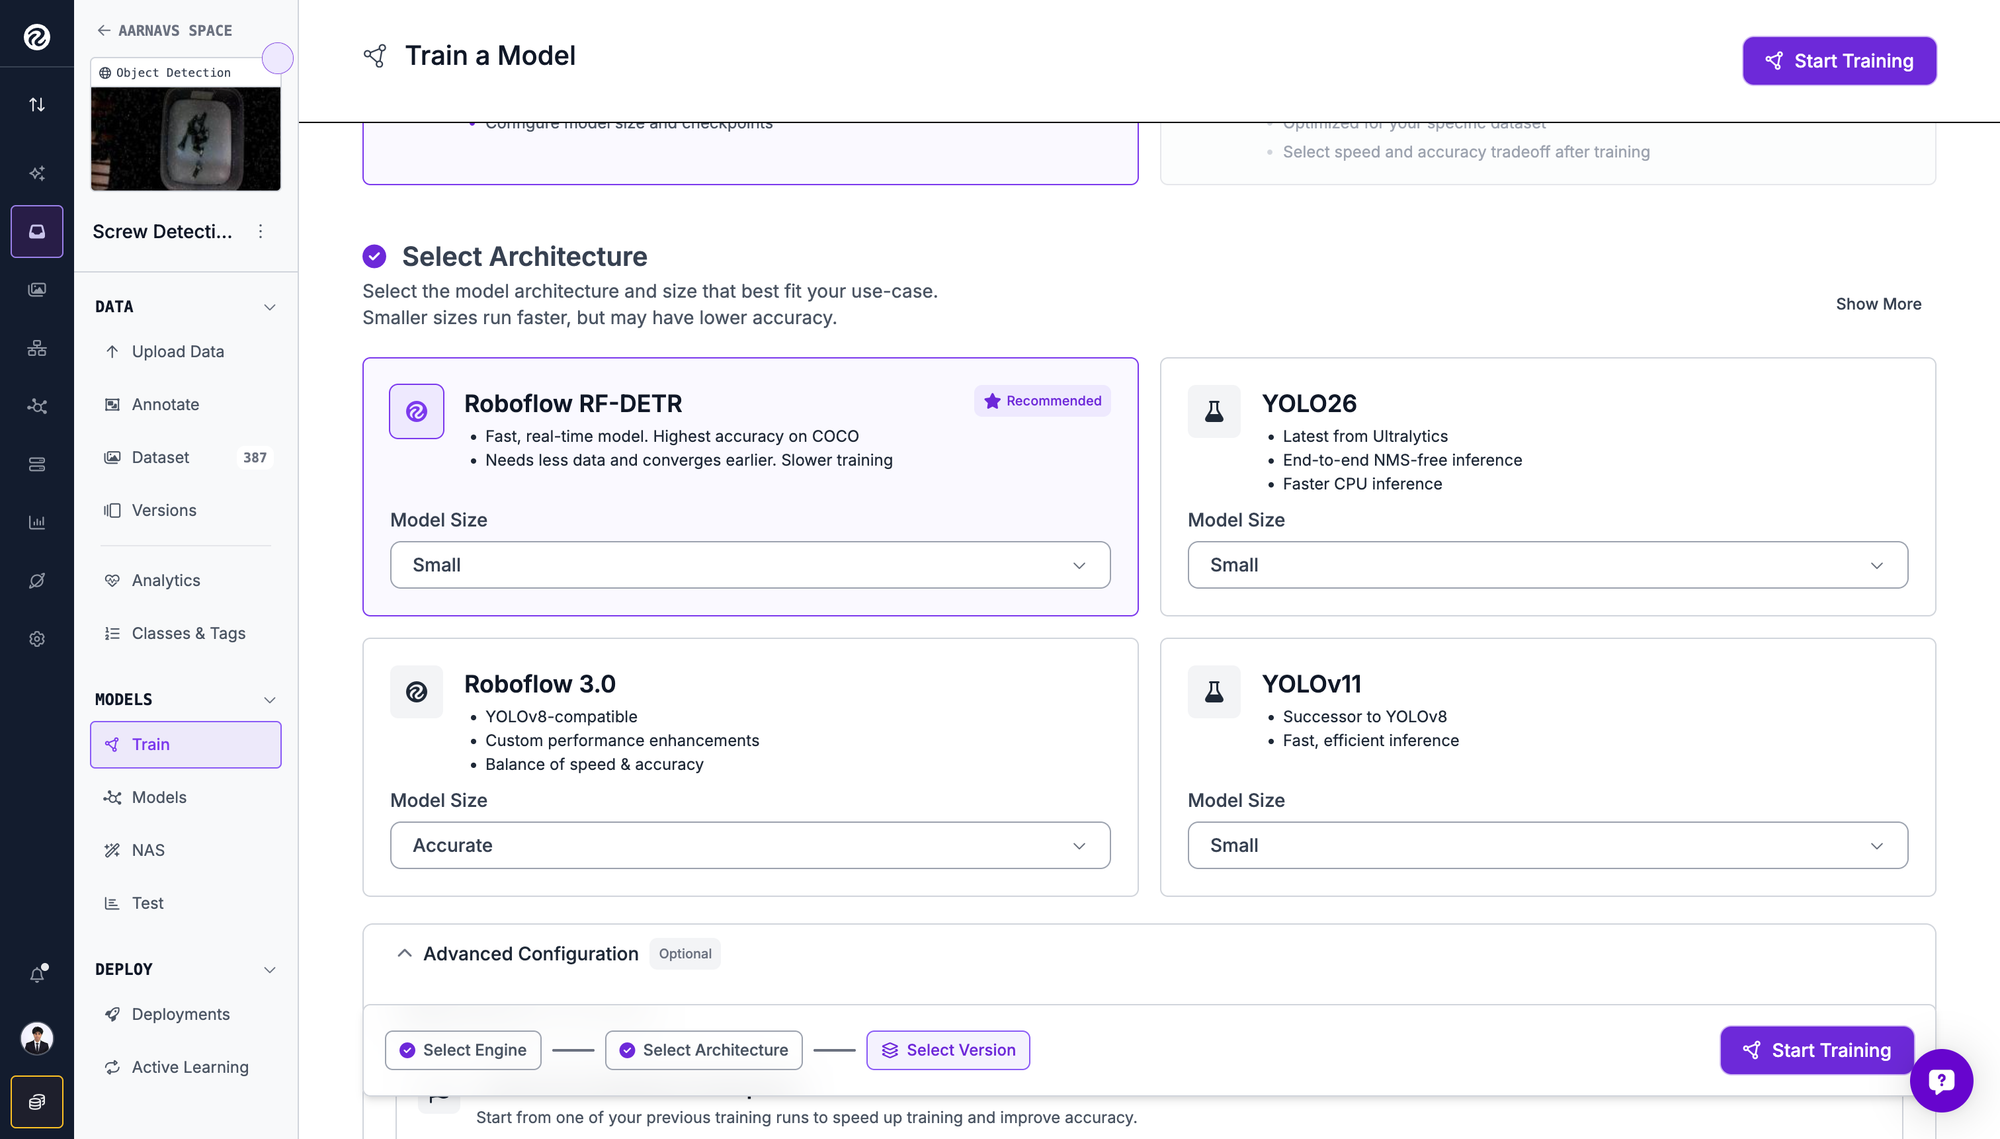Viewport: 2000px width, 1139px height.
Task: Click Start Training in the bottom step bar
Action: pos(1816,1050)
